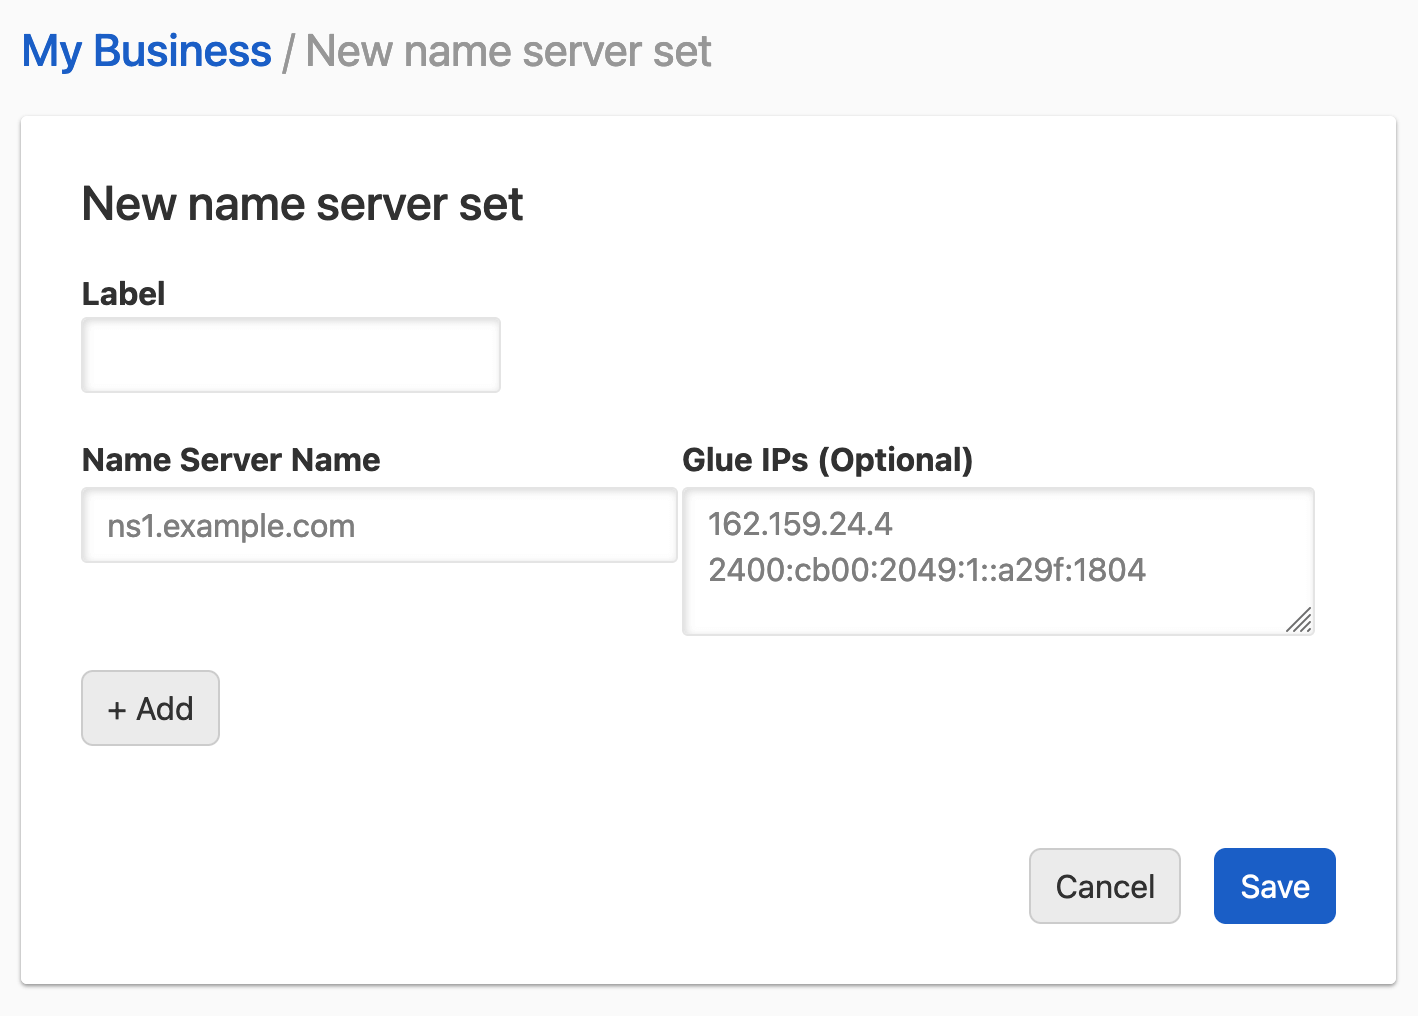Click the ns1.example.com name server field

click(379, 525)
